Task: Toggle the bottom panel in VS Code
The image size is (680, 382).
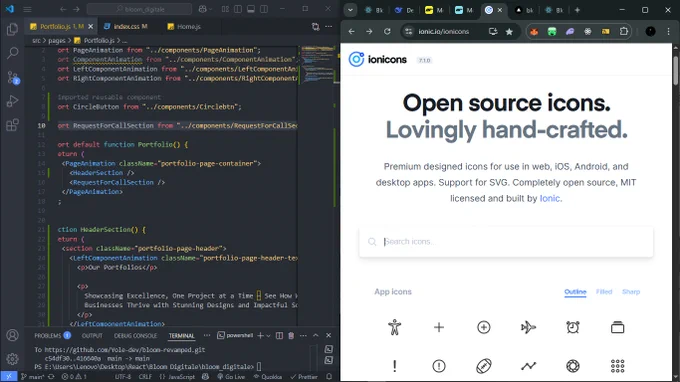Action: click(251, 9)
